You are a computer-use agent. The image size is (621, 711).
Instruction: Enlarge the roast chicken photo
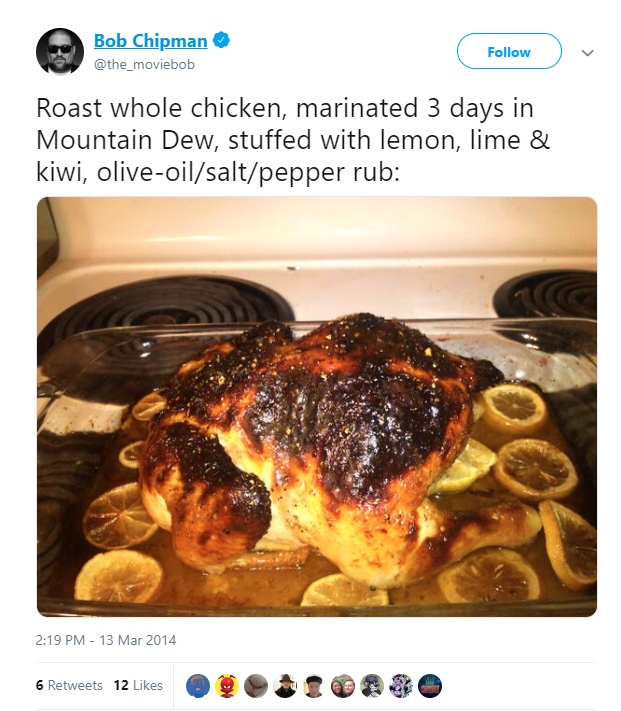click(317, 407)
